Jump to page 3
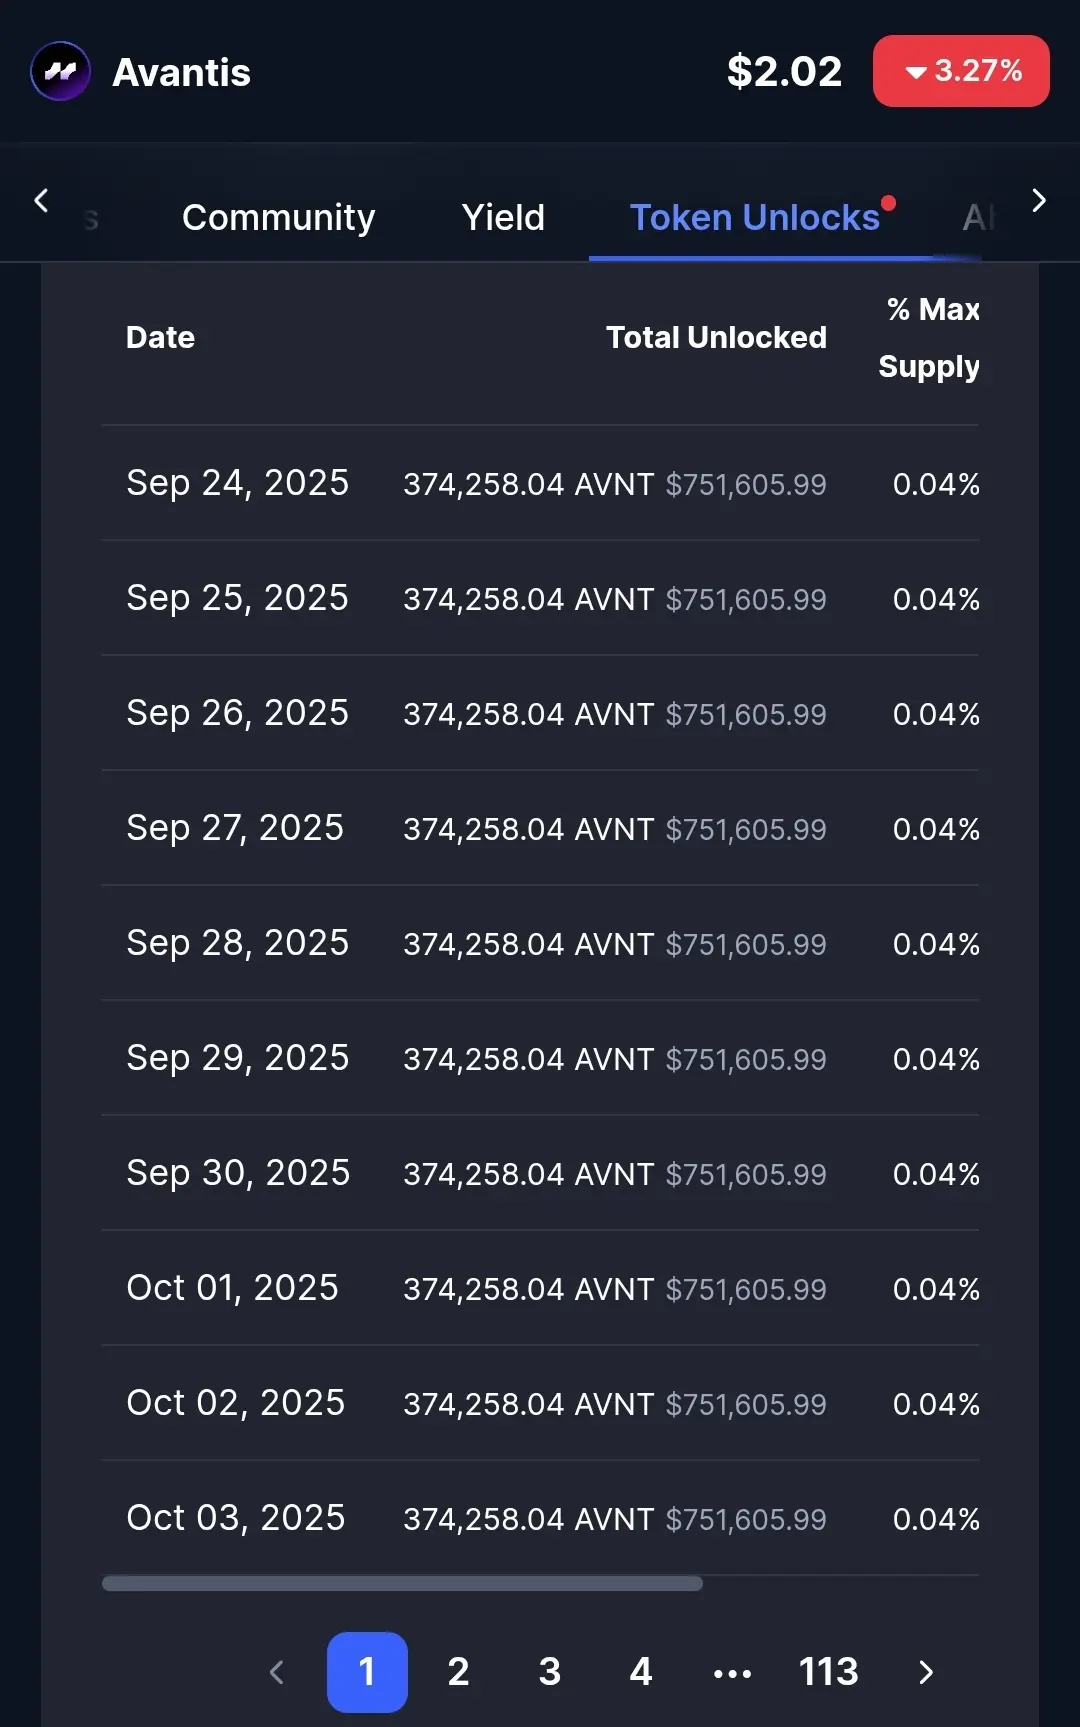This screenshot has width=1080, height=1727. click(549, 1672)
